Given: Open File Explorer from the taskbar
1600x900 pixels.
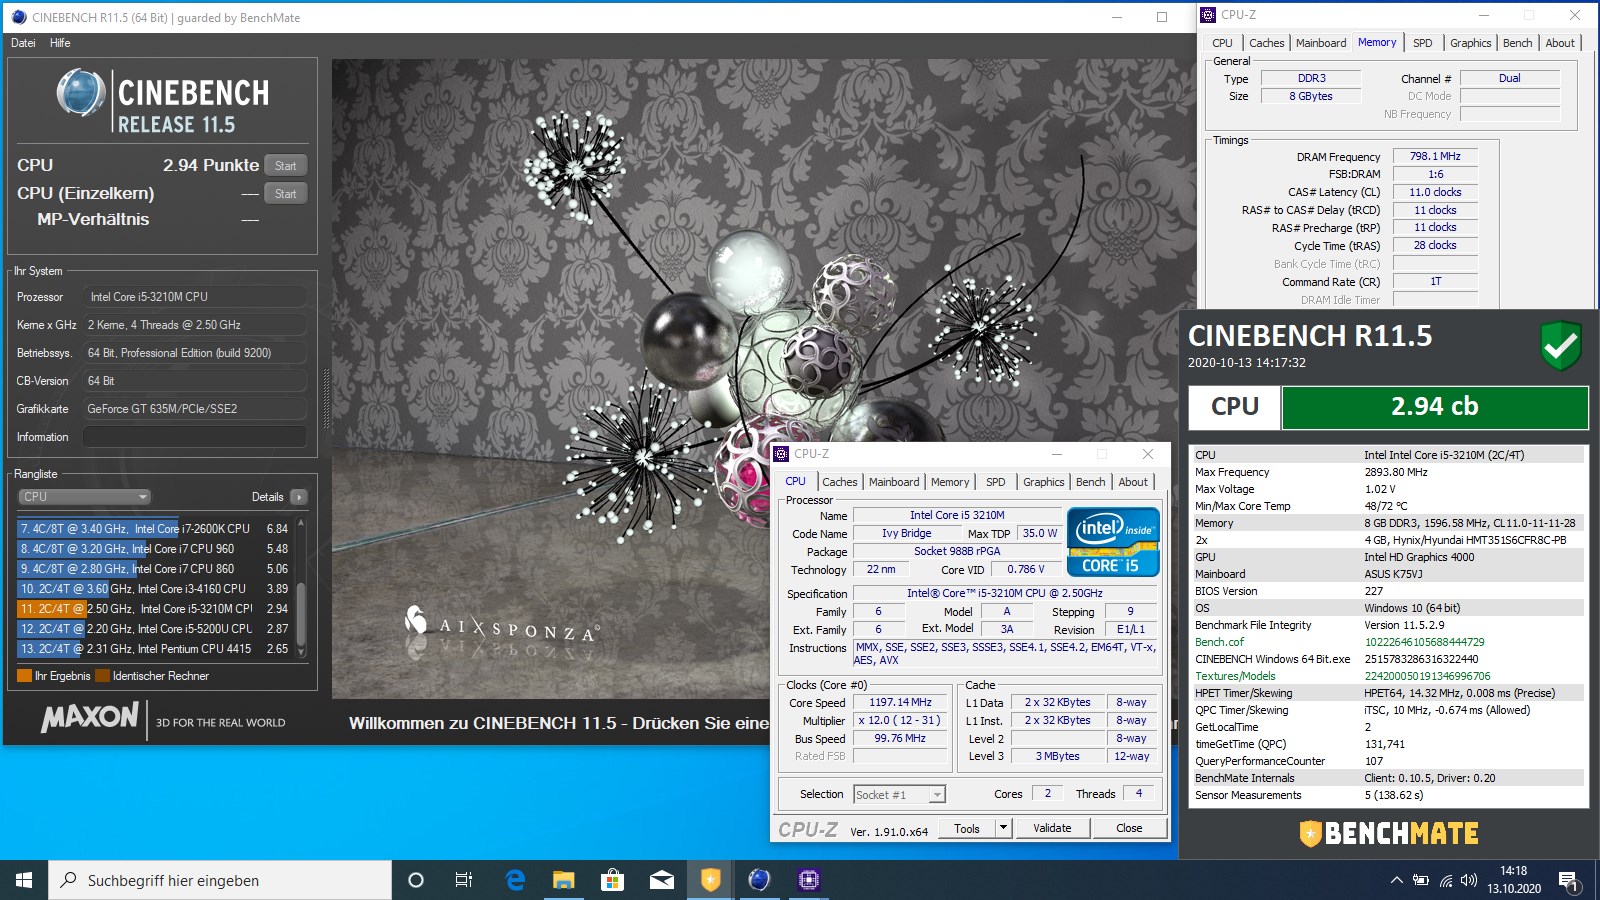Looking at the screenshot, I should (564, 880).
